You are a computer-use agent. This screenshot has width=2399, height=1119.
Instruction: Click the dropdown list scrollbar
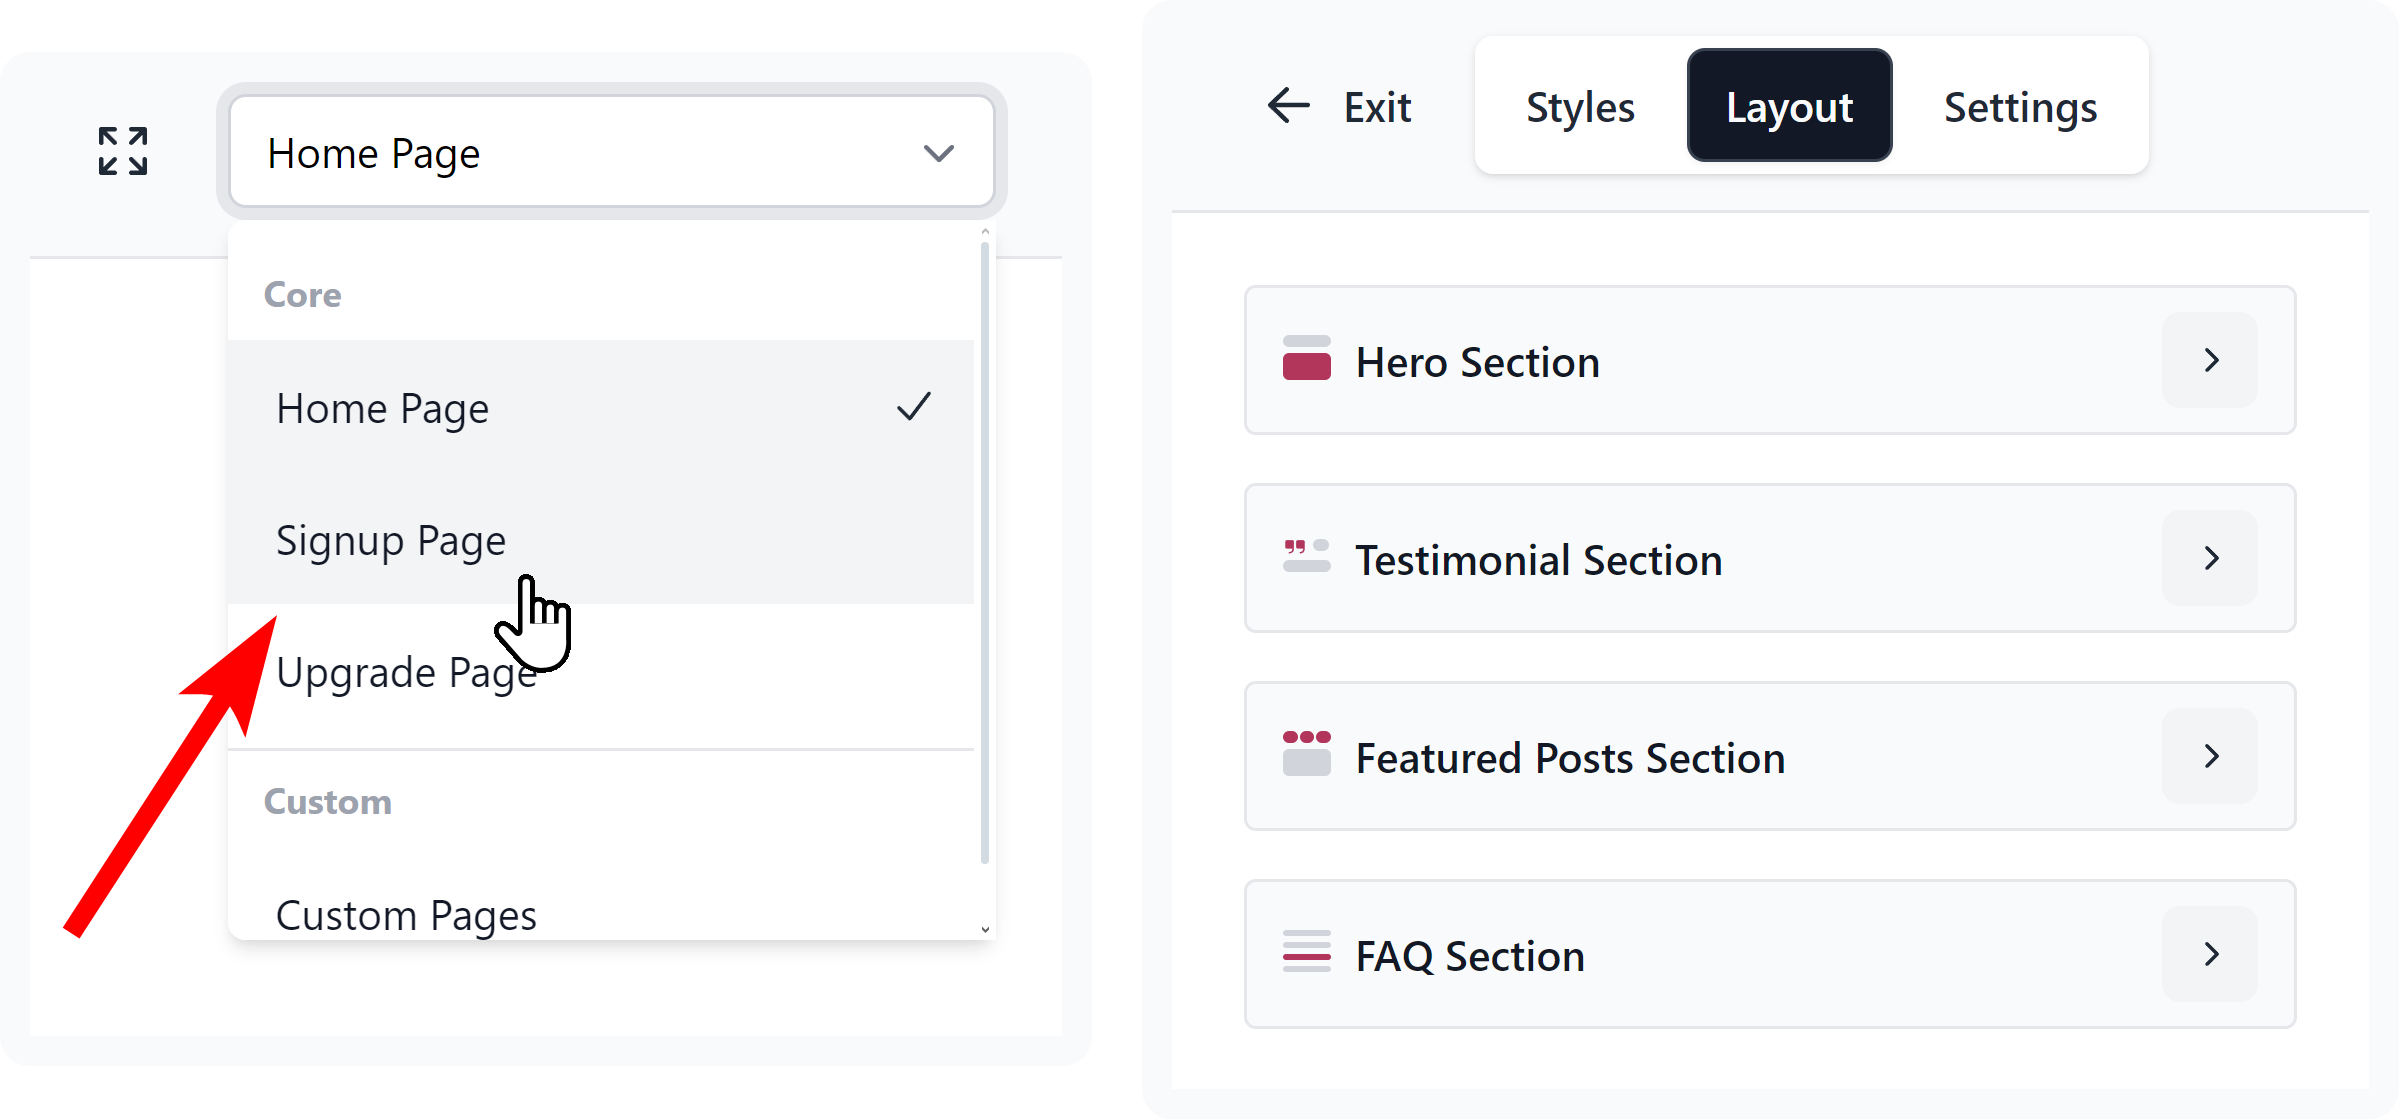(x=985, y=550)
